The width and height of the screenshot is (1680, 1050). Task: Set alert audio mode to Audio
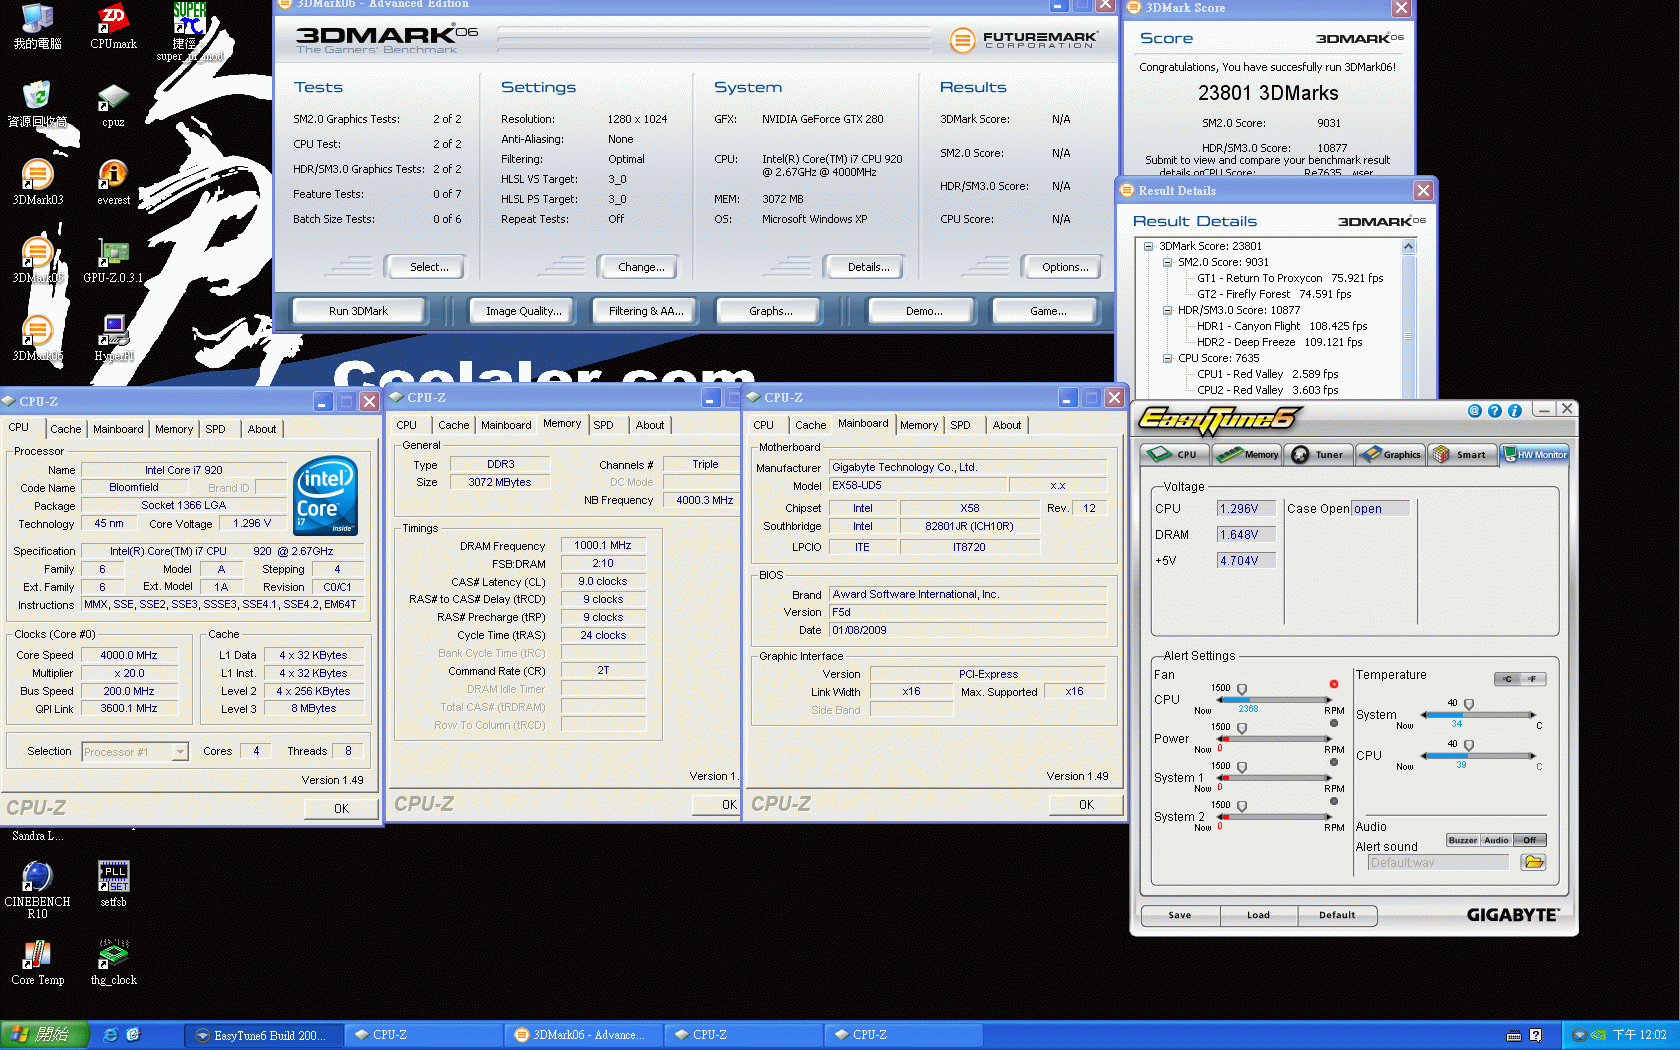coord(1496,840)
